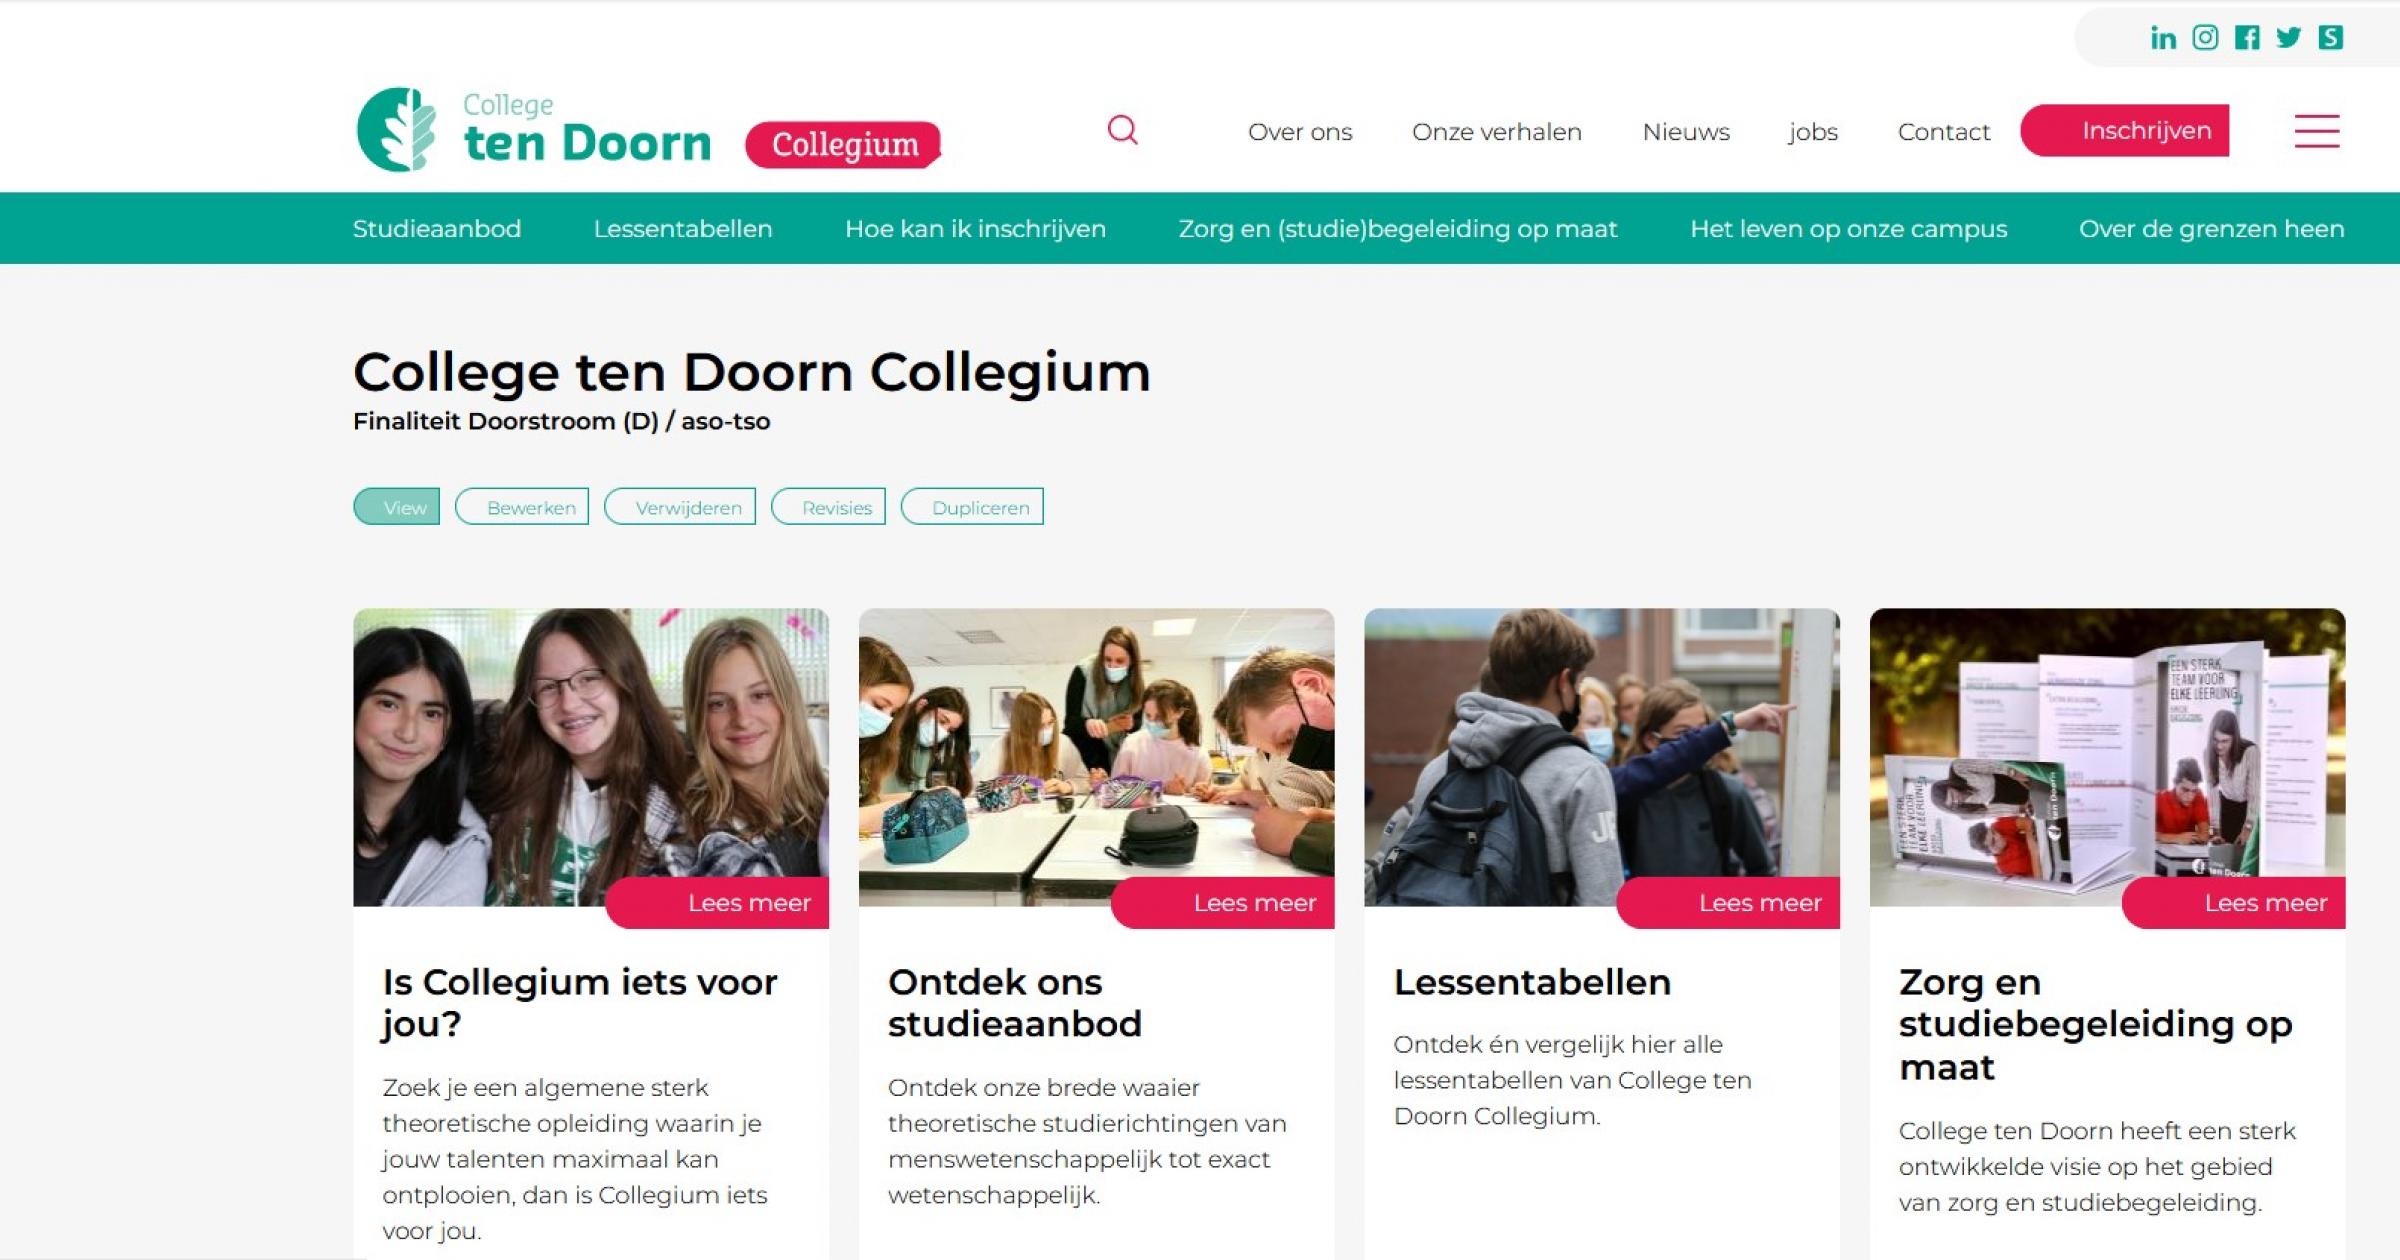Screen dimensions: 2400x1260
Task: Go to the Onze verhalen link
Action: coord(1497,132)
